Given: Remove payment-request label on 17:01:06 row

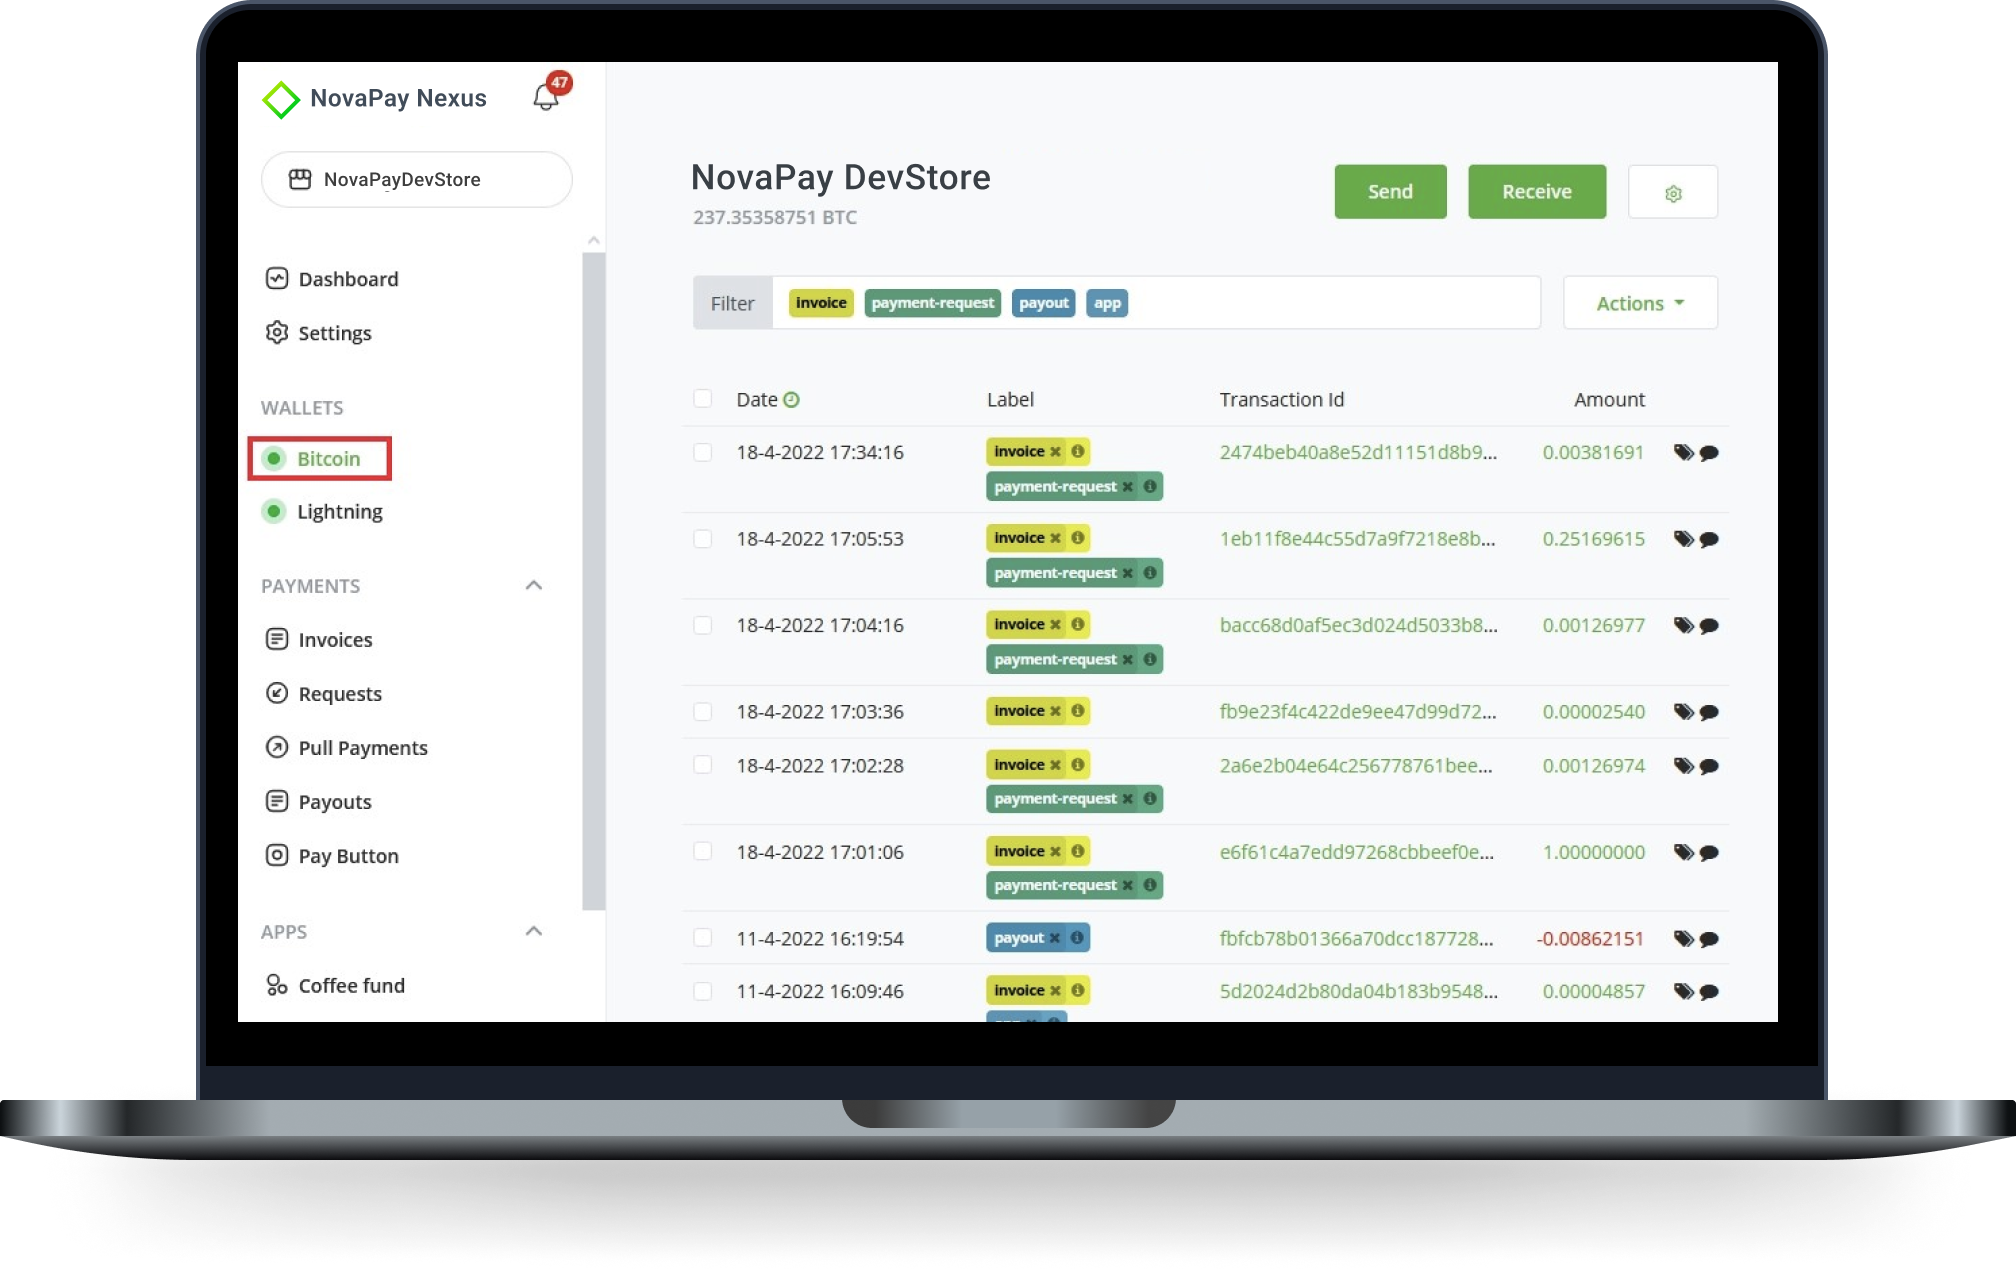Looking at the screenshot, I should click(x=1127, y=885).
